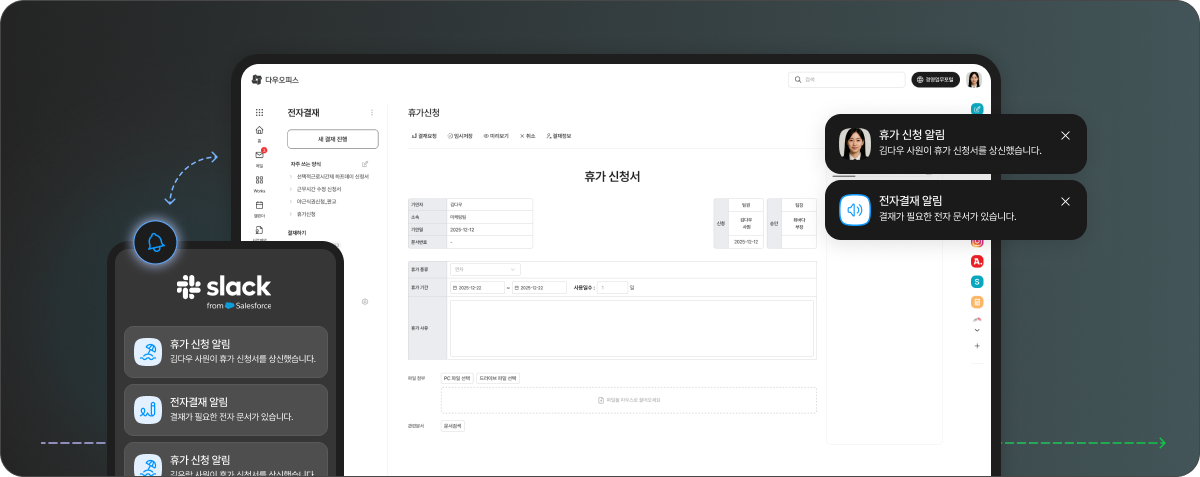Open the apps grid icon in the sidebar
This screenshot has height=477, width=1200.
pos(260,112)
